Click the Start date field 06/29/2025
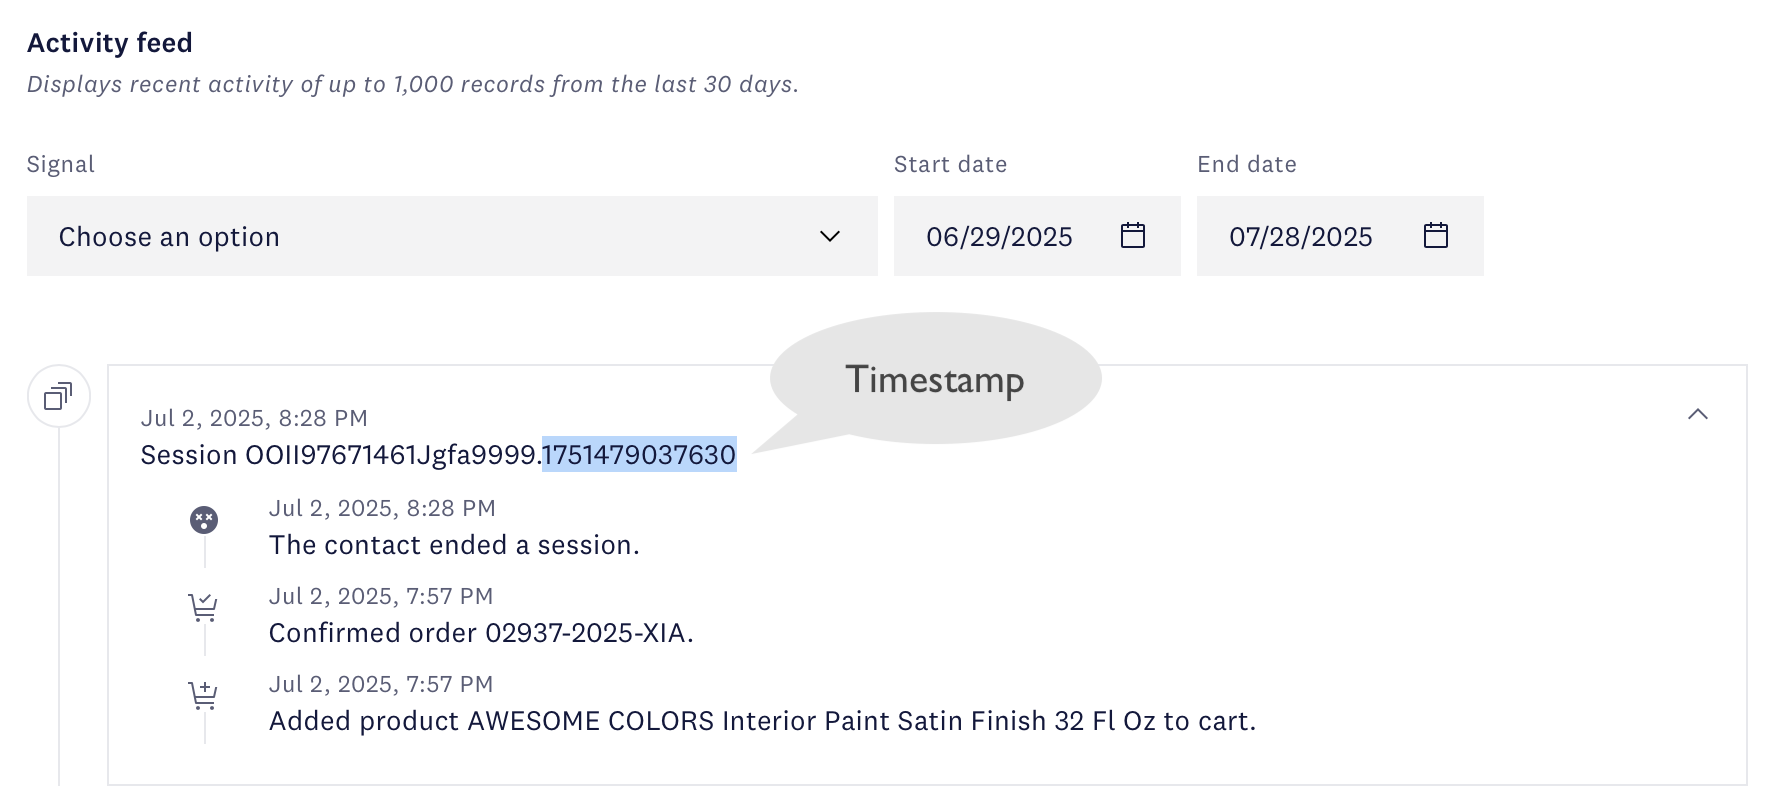 pos(1037,236)
